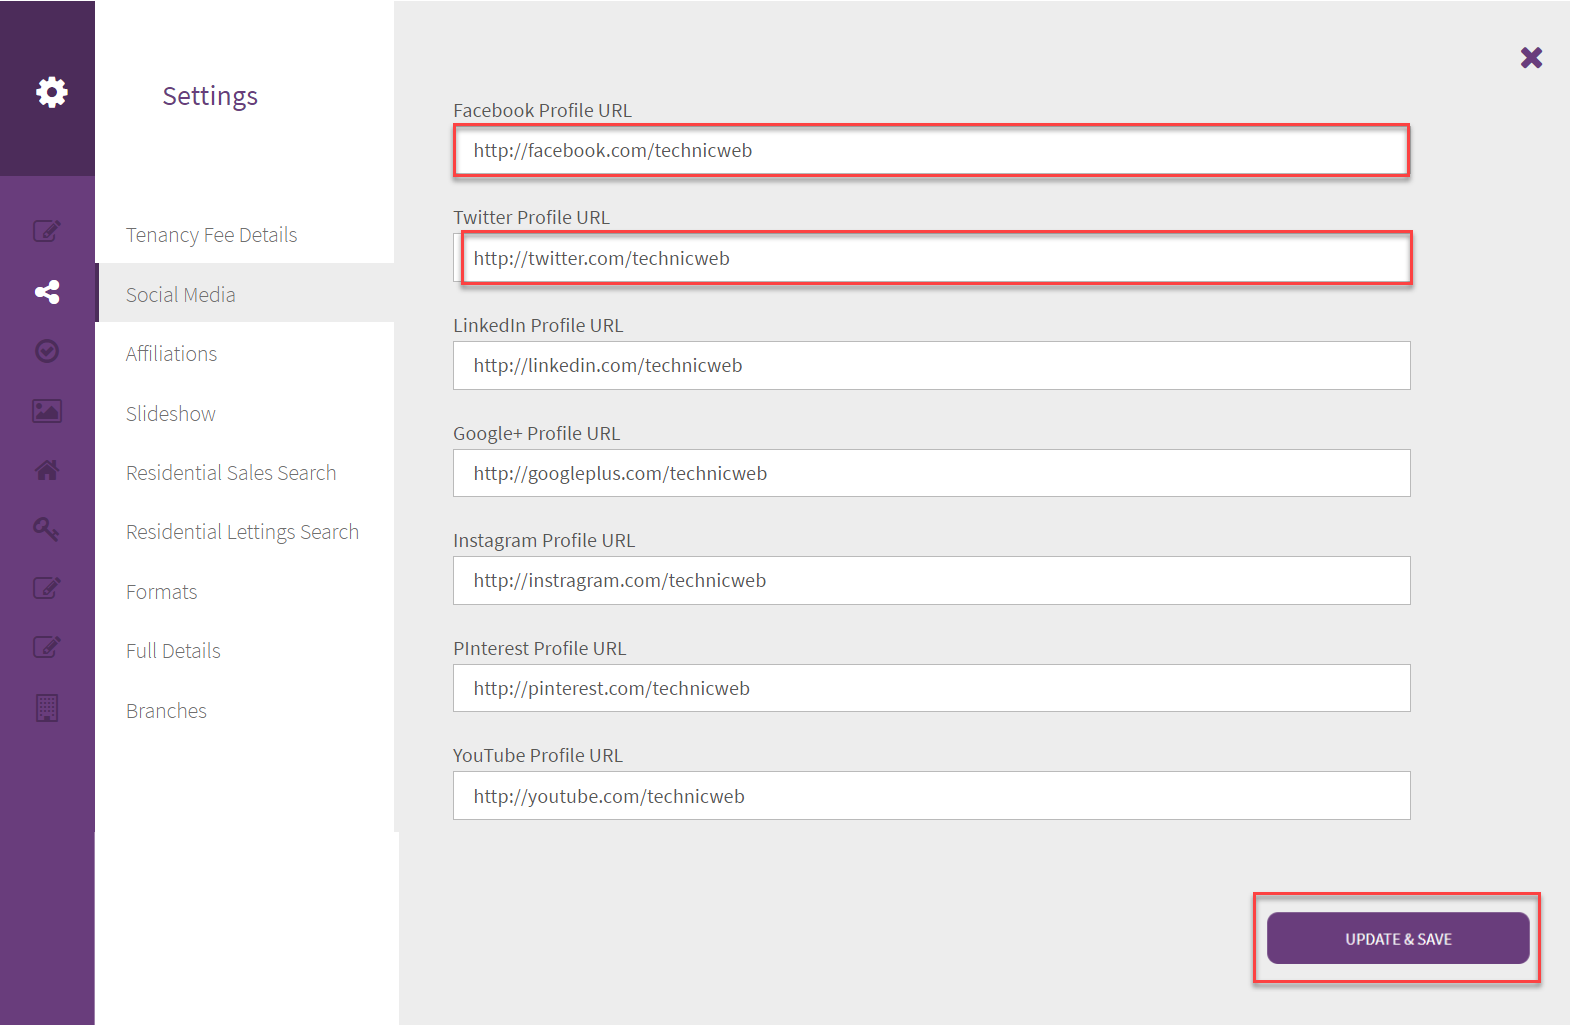
Task: Click the LinkedIn Profile URL label
Action: tap(538, 325)
